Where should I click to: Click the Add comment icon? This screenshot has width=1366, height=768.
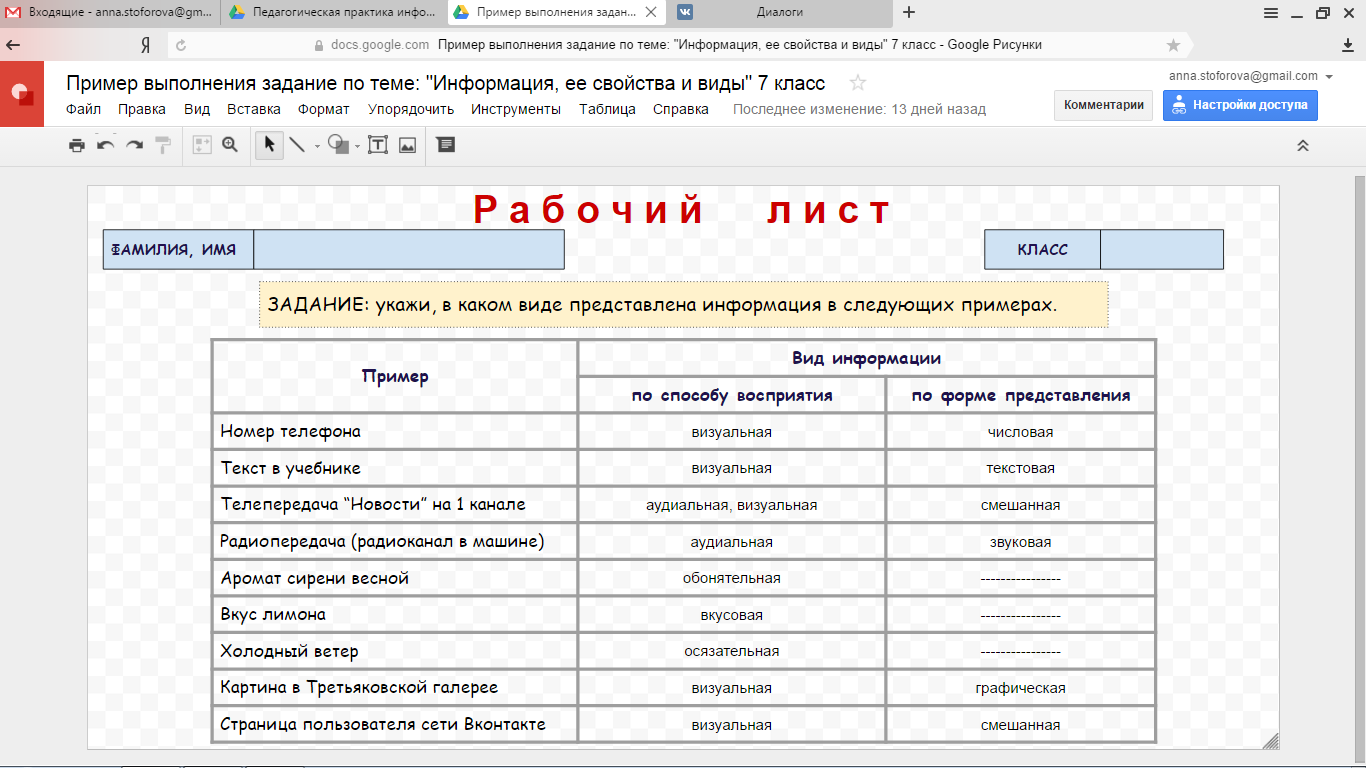pyautogui.click(x=446, y=145)
